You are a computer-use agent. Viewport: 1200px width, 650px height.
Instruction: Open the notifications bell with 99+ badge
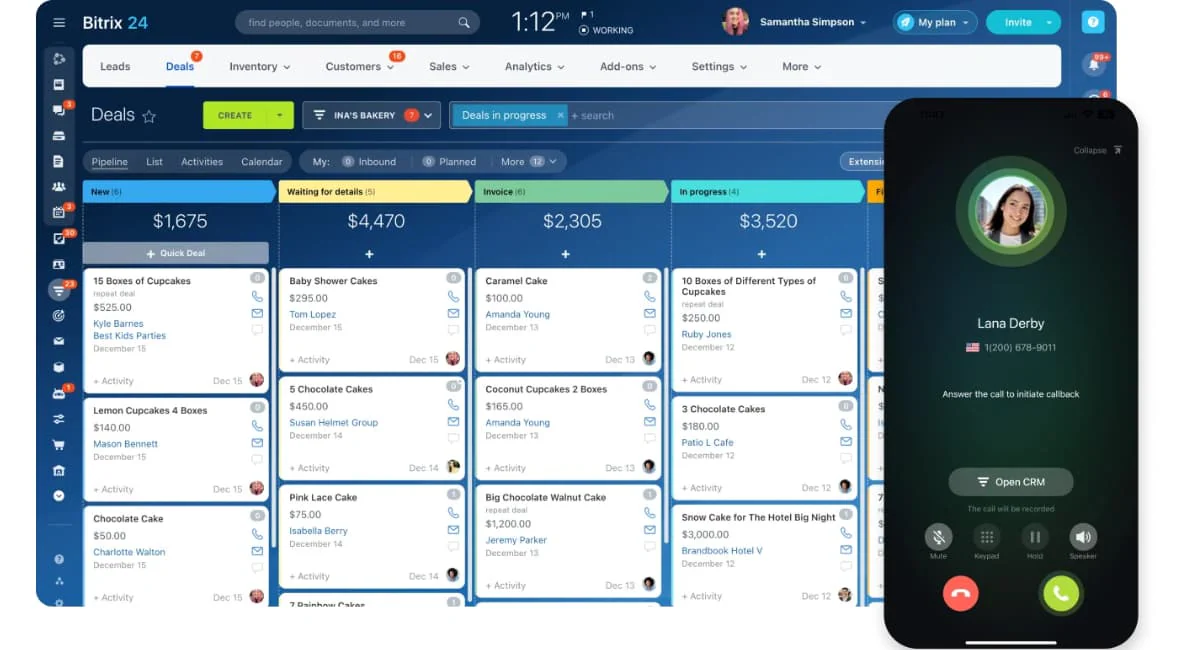pos(1093,65)
